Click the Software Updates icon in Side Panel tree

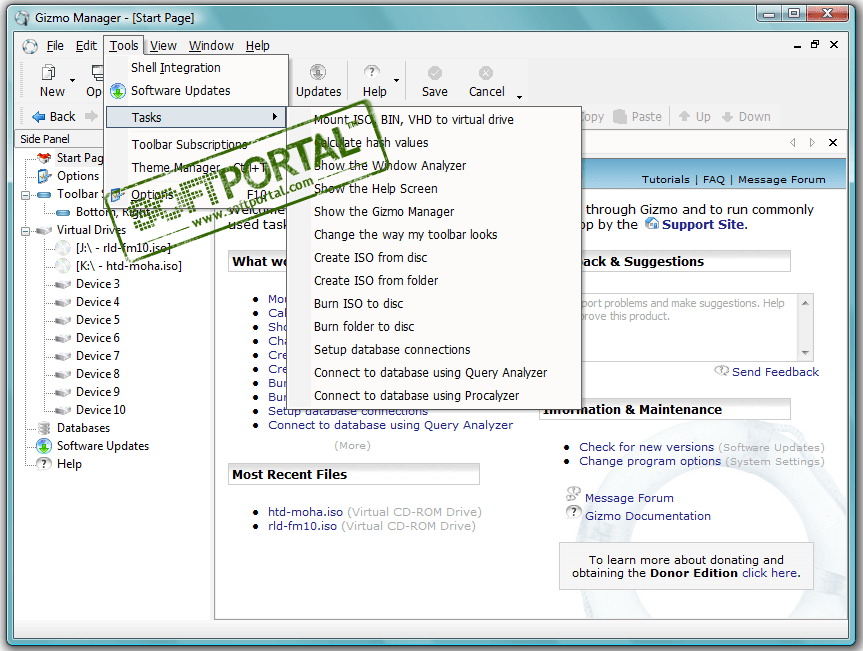44,446
